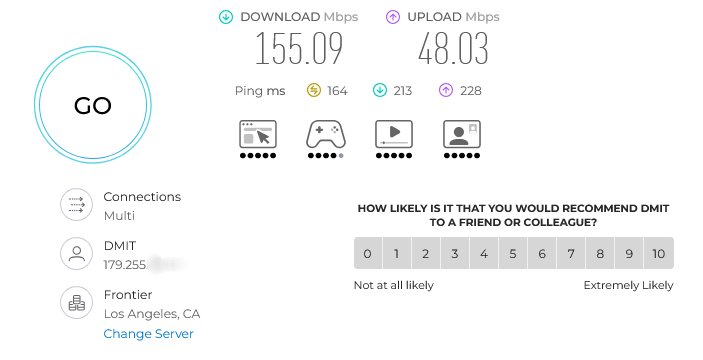The image size is (703, 360).
Task: Click the DMIT user profile icon
Action: 77,253
